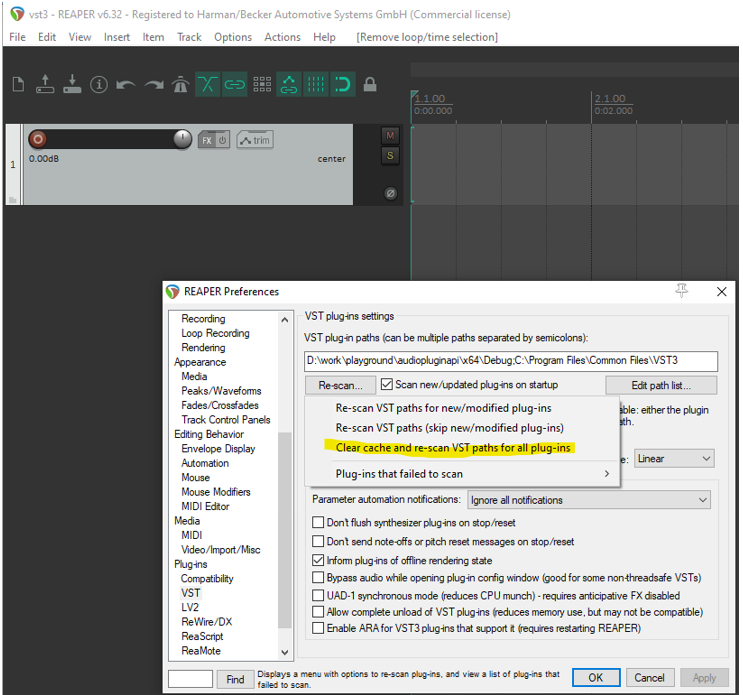
Task: Click Remove loop/time selection action
Action: pos(427,37)
